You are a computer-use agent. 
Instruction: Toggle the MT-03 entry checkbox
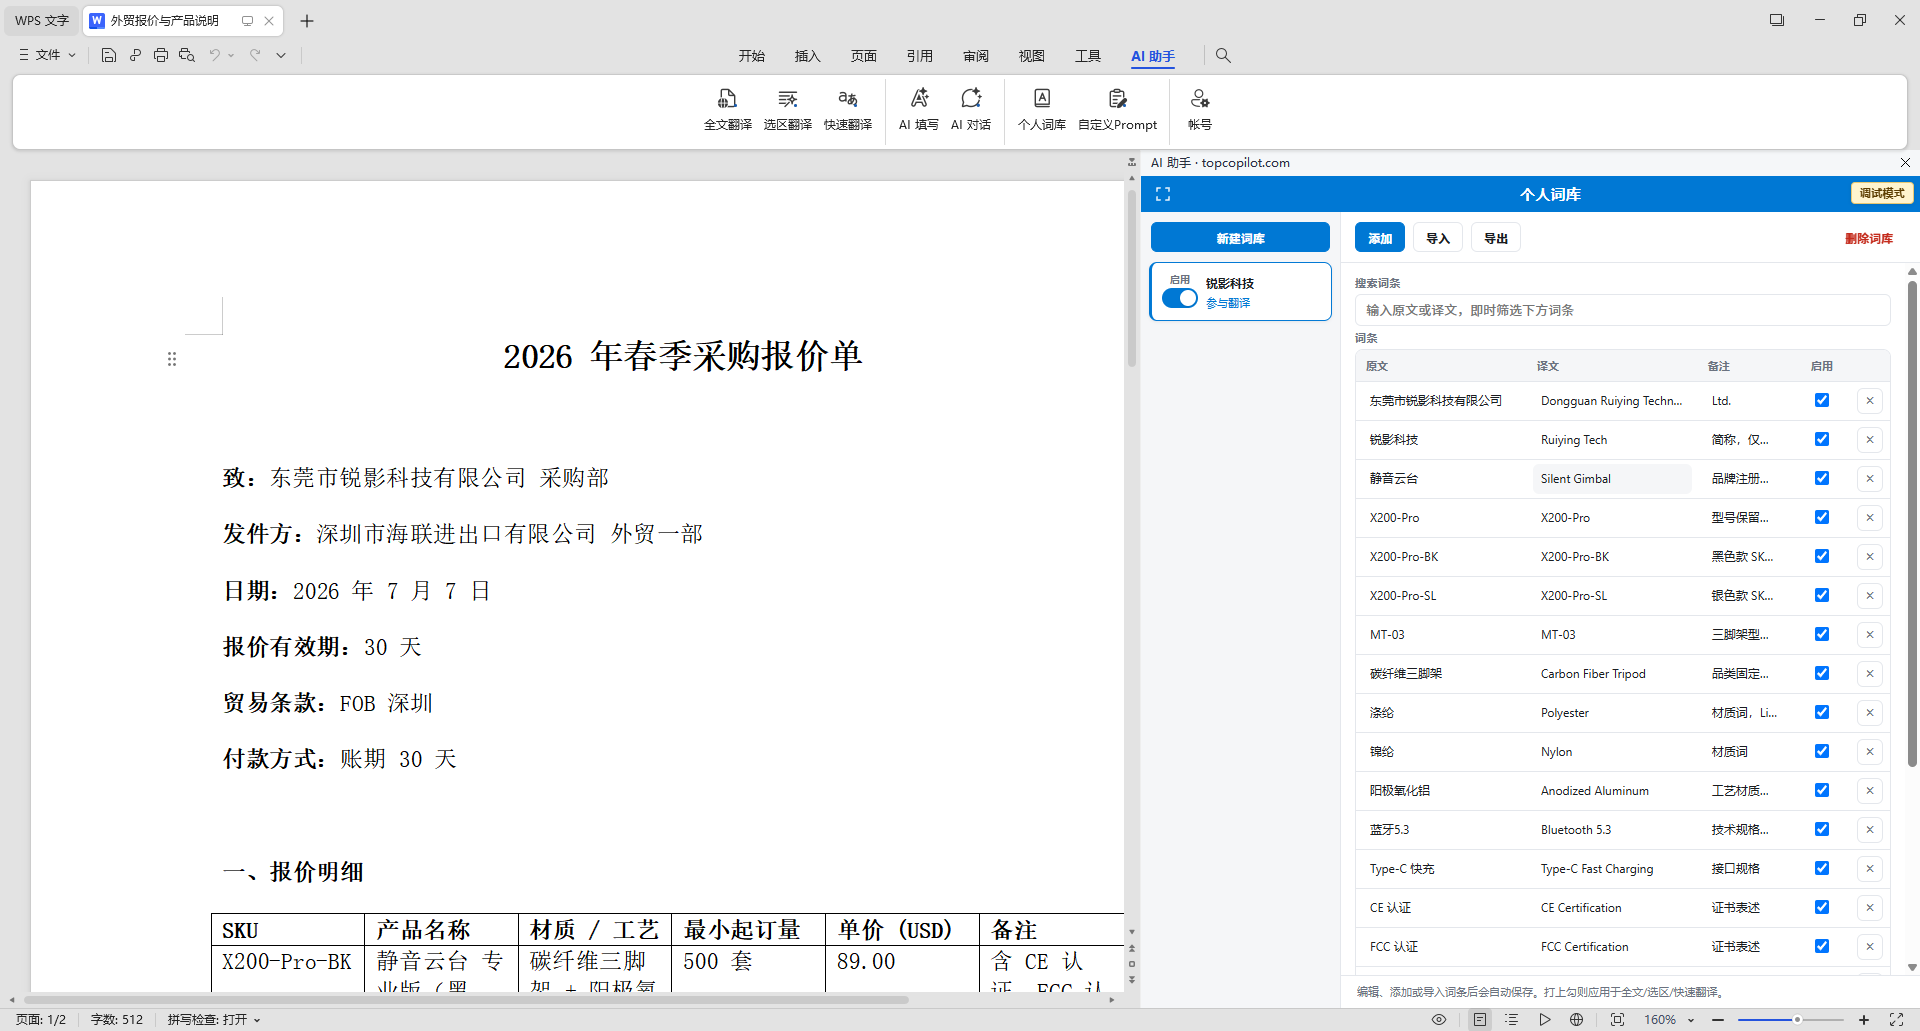tap(1822, 634)
